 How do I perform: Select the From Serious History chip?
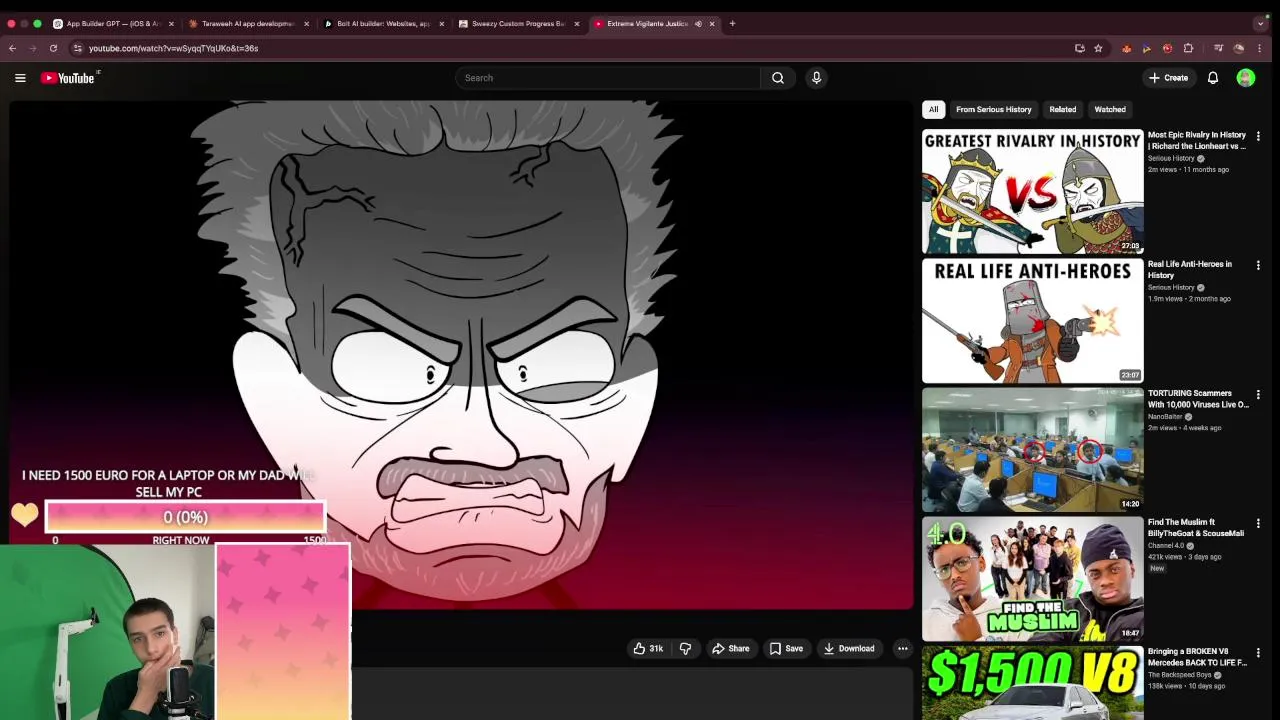coord(993,109)
